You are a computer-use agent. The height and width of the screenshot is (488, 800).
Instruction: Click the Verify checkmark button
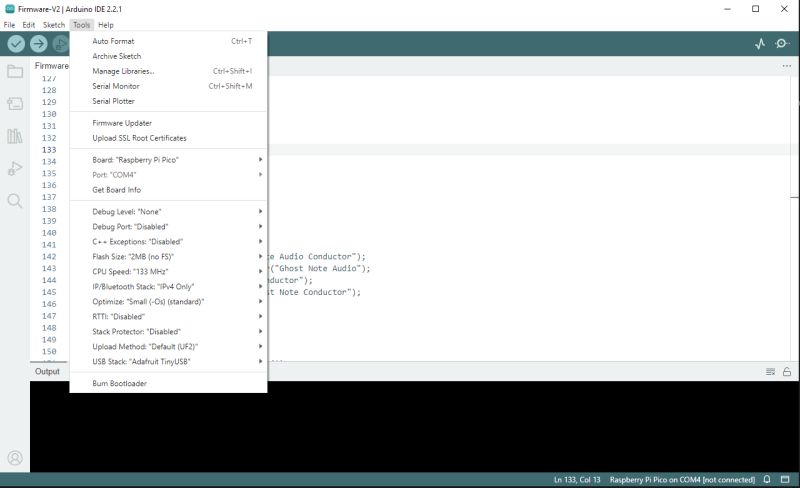pyautogui.click(x=16, y=44)
